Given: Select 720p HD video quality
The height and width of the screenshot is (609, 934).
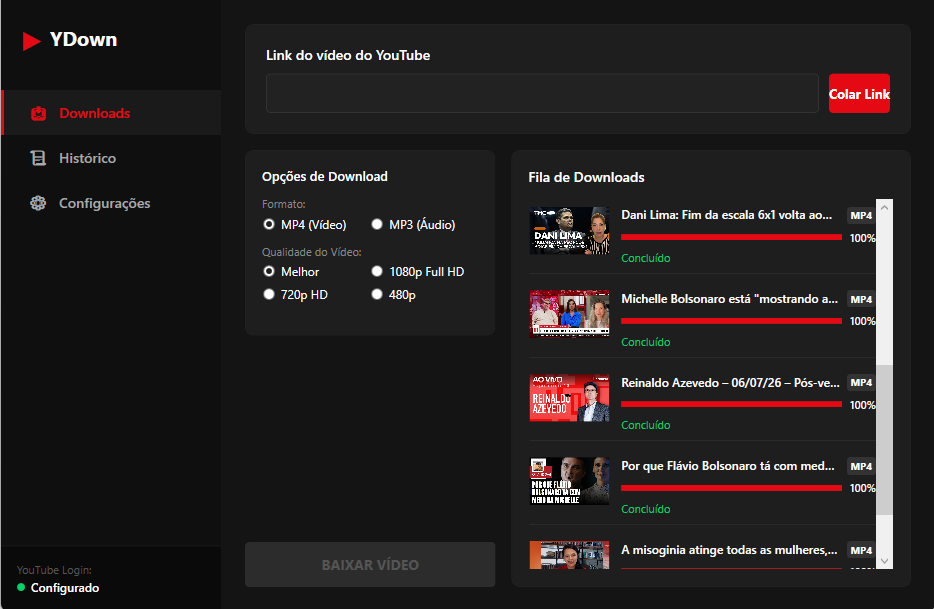Looking at the screenshot, I should [x=295, y=295].
